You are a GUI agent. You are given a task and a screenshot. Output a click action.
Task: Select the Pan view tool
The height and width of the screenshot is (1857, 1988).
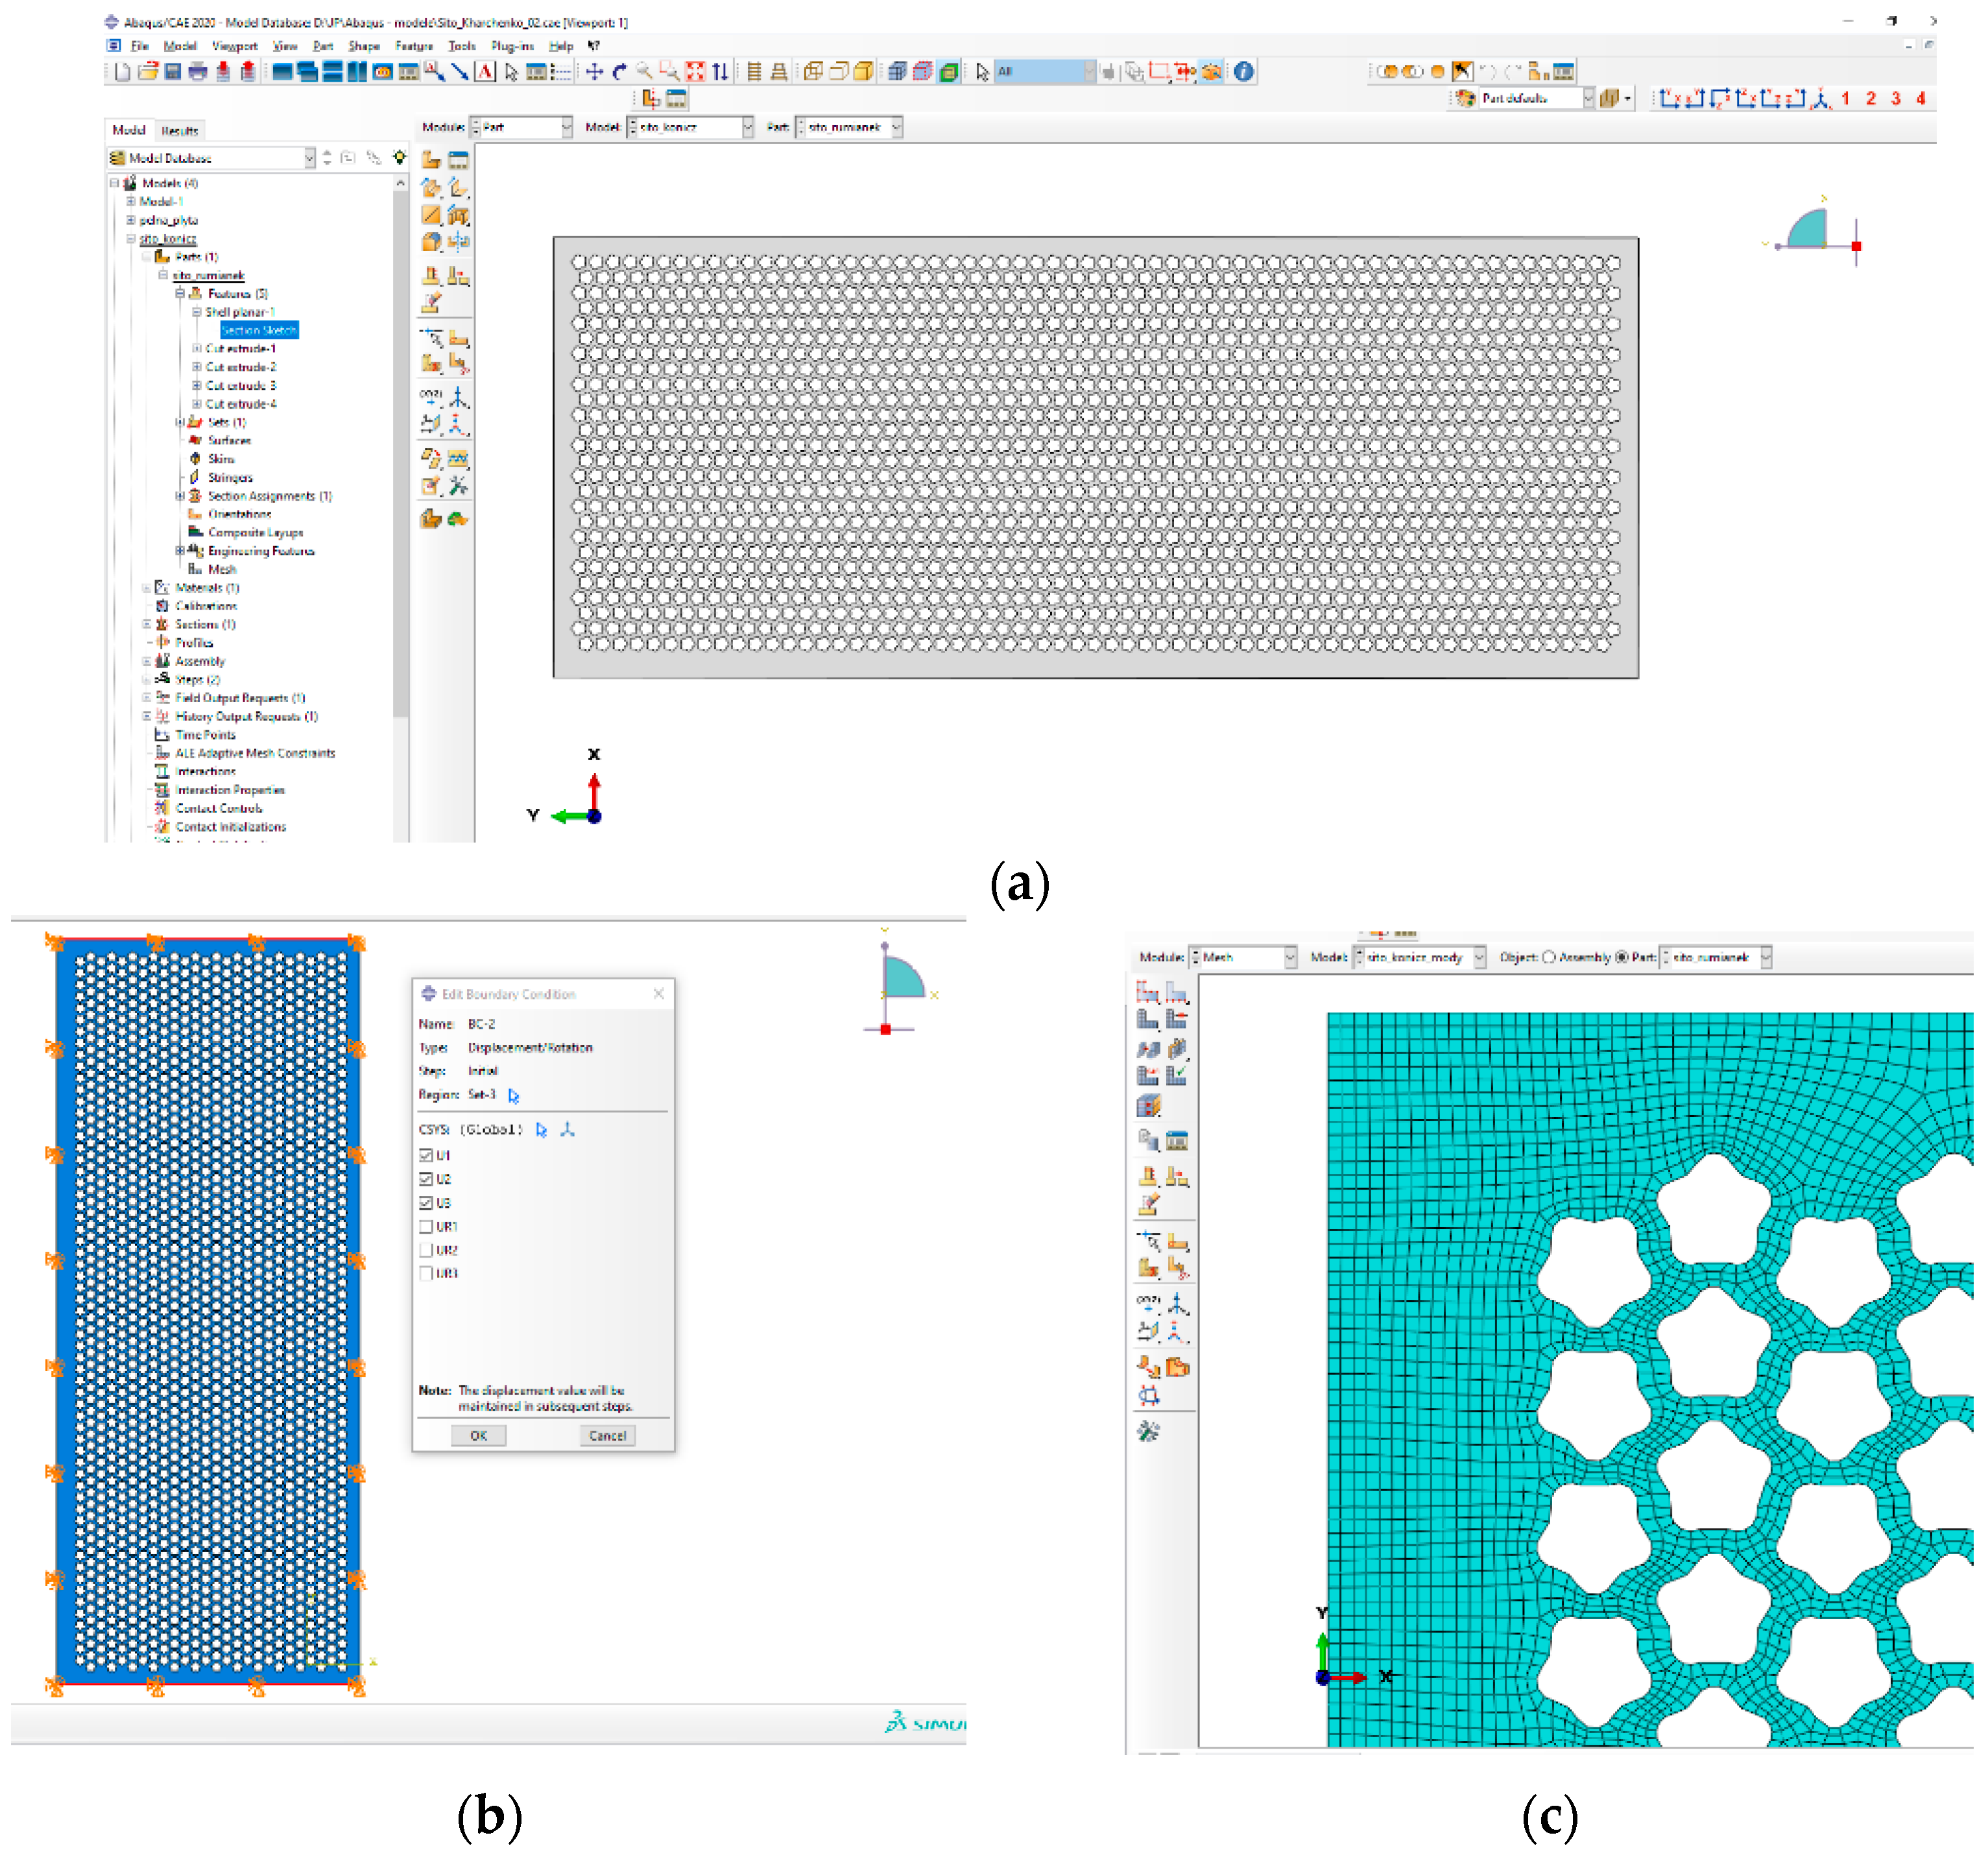[x=594, y=72]
